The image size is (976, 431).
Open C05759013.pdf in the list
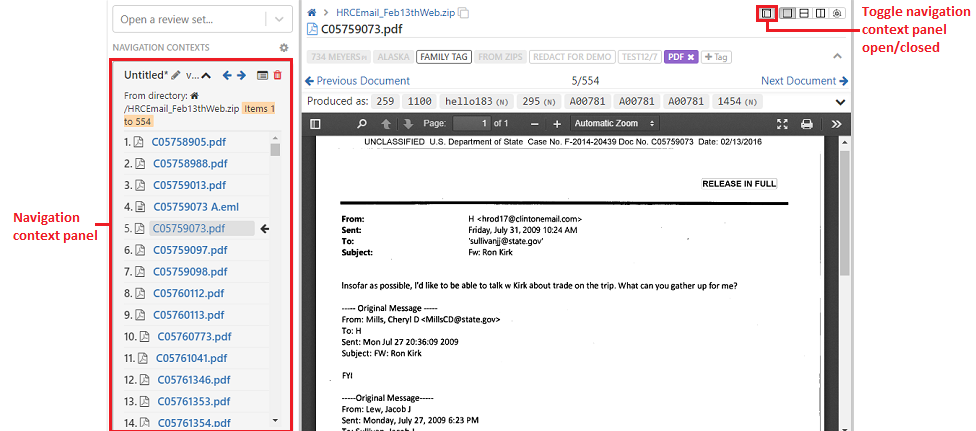[189, 185]
